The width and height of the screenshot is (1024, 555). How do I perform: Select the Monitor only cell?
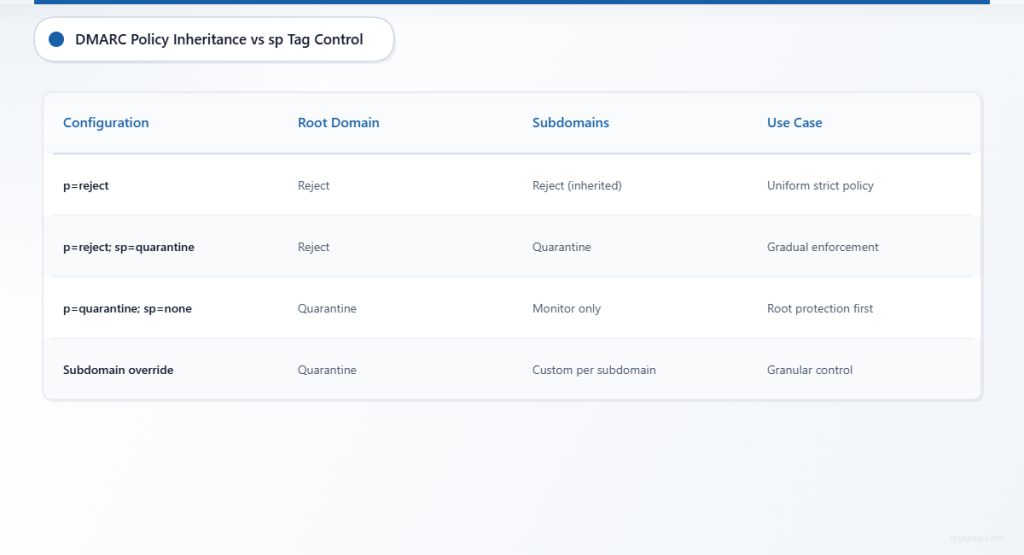[566, 308]
